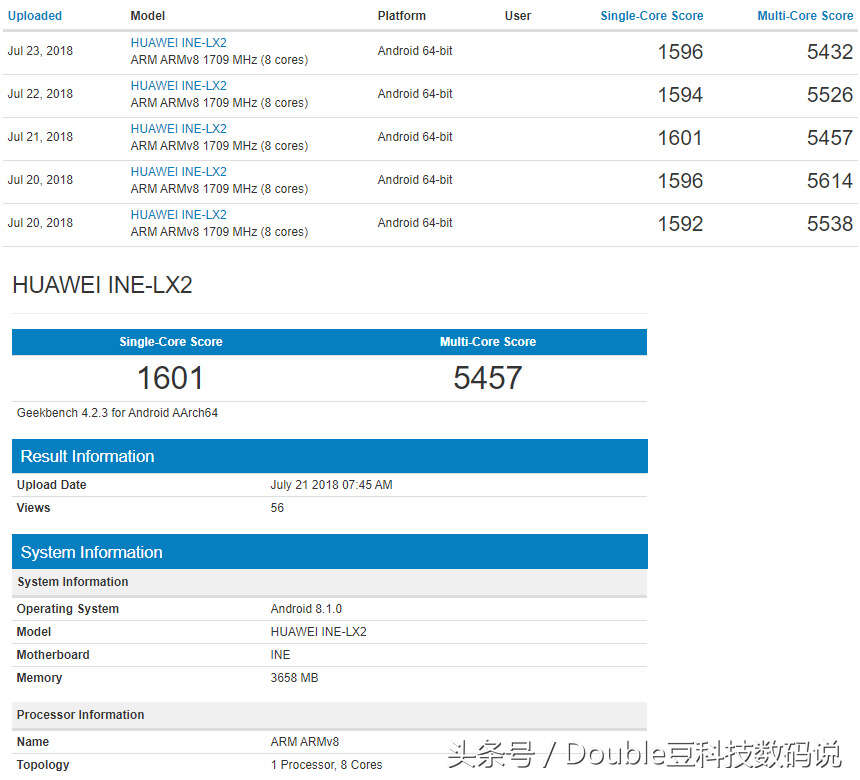Select the 1601 score in the results table

point(680,138)
